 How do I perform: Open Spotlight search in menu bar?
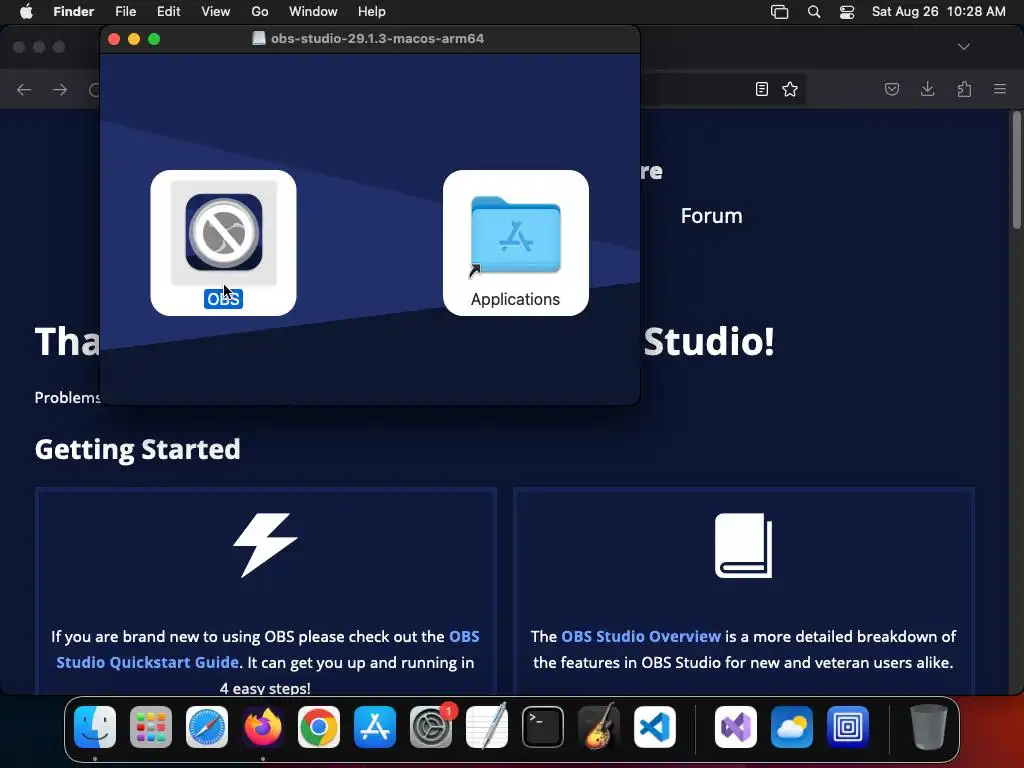(814, 12)
